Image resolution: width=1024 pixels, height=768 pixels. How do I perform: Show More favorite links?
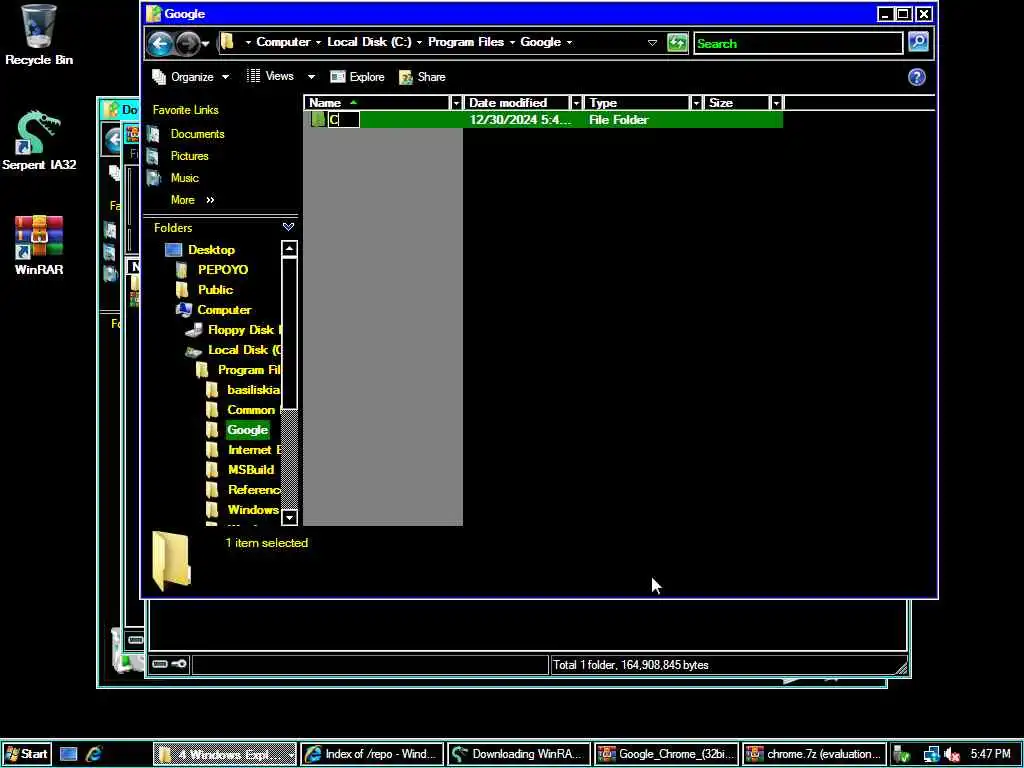(x=192, y=200)
